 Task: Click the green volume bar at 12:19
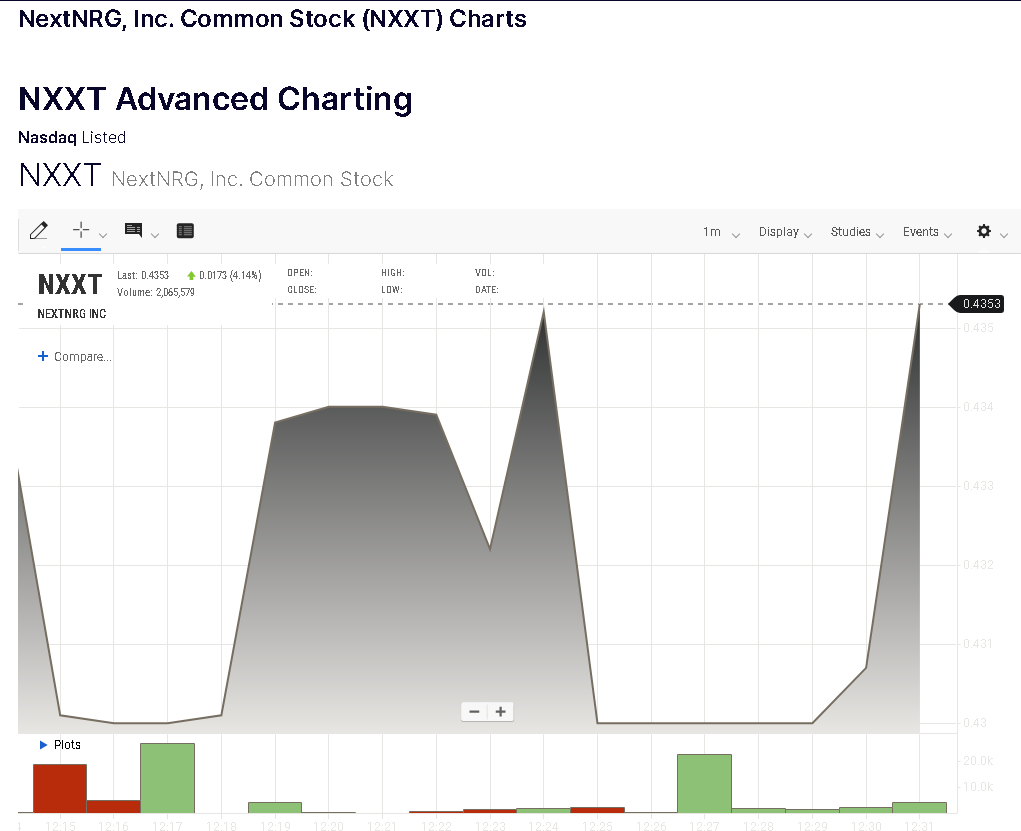click(x=275, y=808)
